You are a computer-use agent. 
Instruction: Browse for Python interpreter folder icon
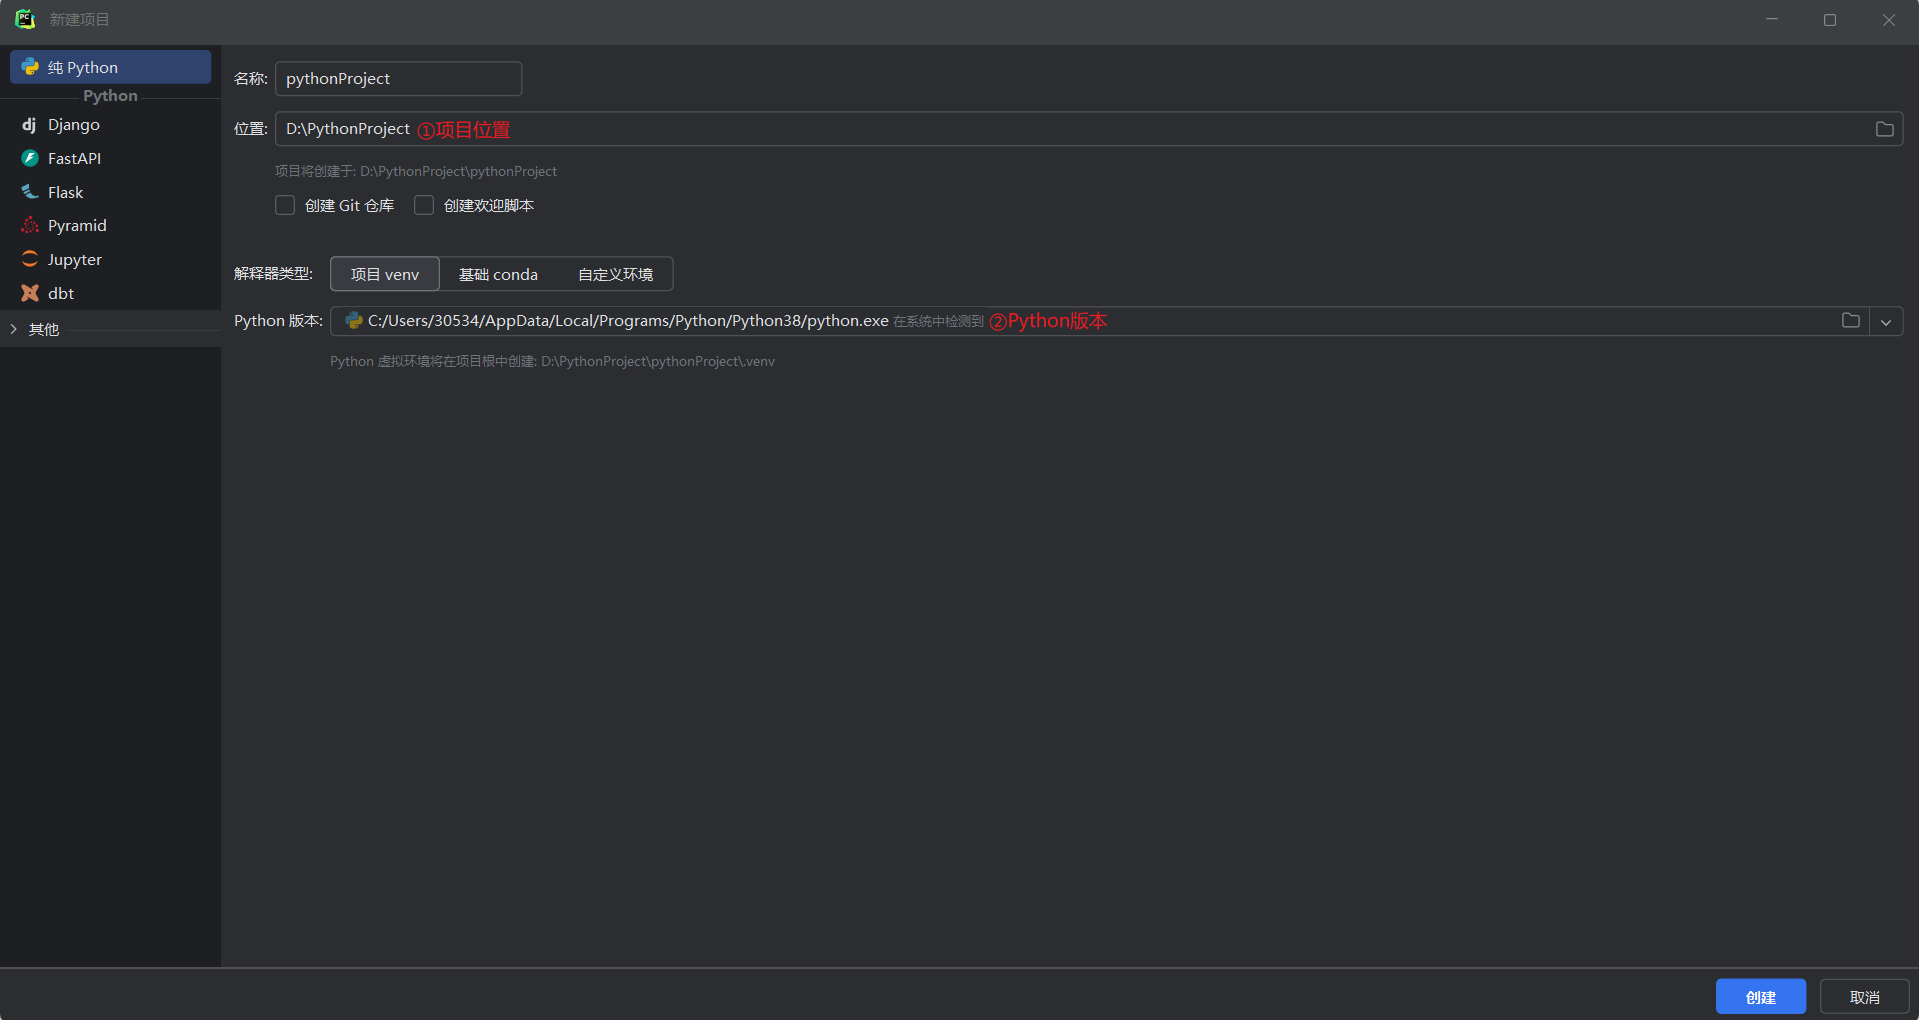click(1850, 321)
